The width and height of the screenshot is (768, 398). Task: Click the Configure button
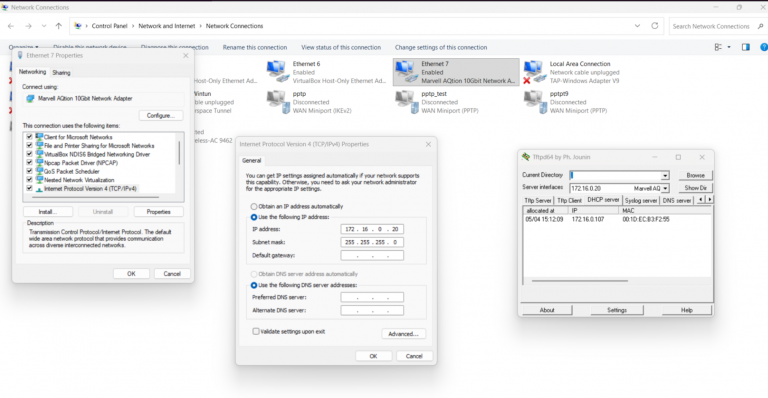[161, 116]
